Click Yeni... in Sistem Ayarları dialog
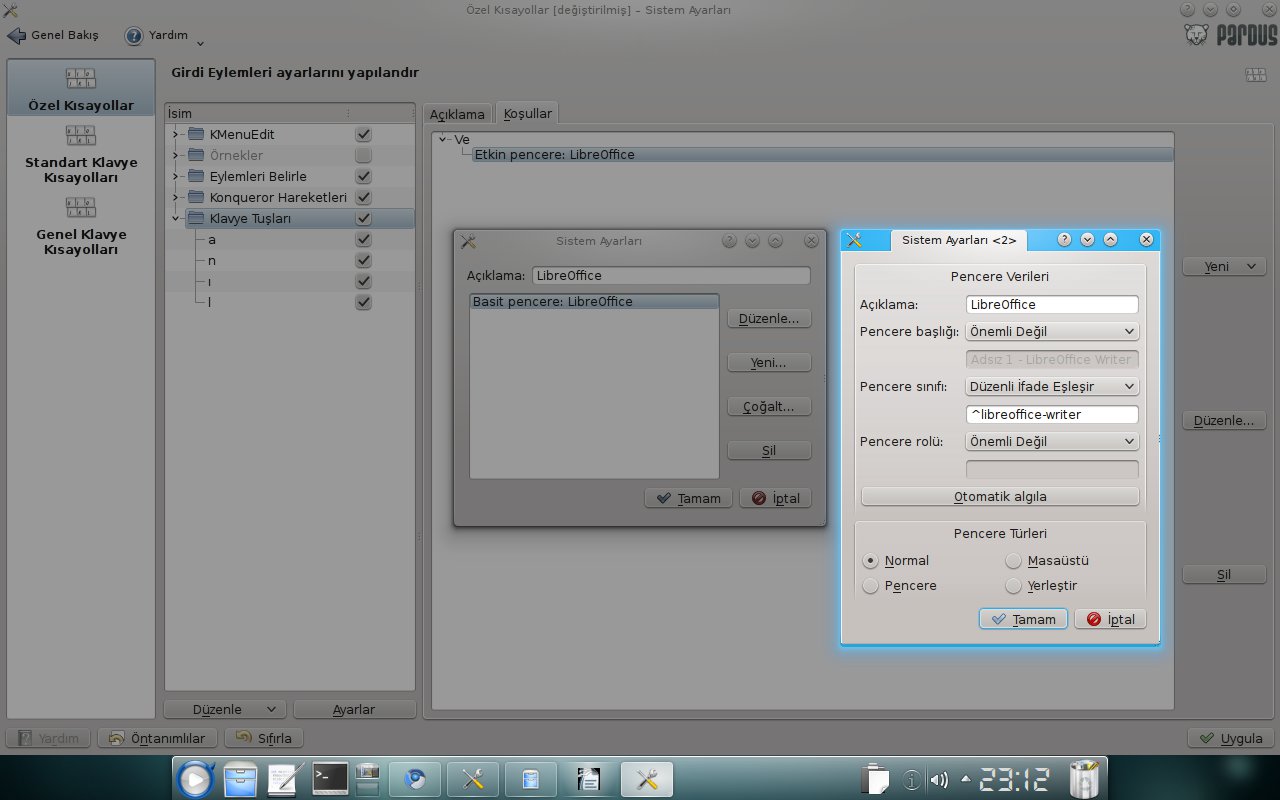Screen dimensions: 1280x800 [x=769, y=363]
